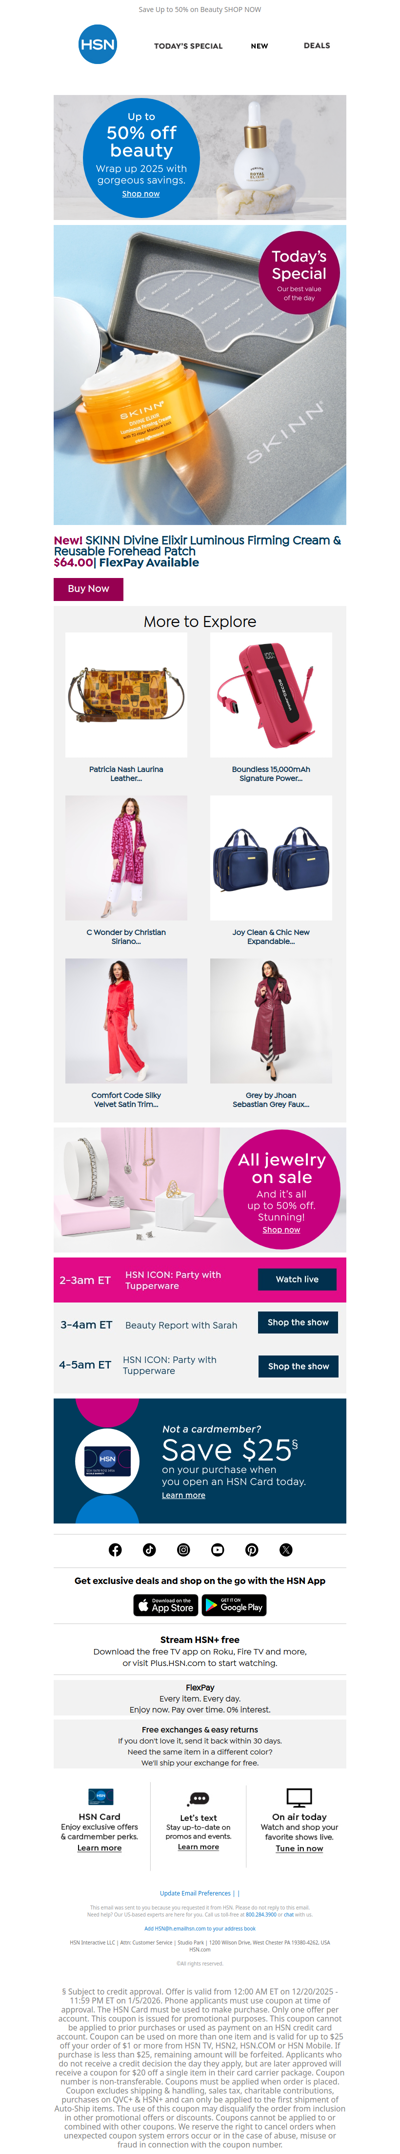Click the Tune in now link
Image resolution: width=400 pixels, height=2154 pixels.
click(x=299, y=1848)
